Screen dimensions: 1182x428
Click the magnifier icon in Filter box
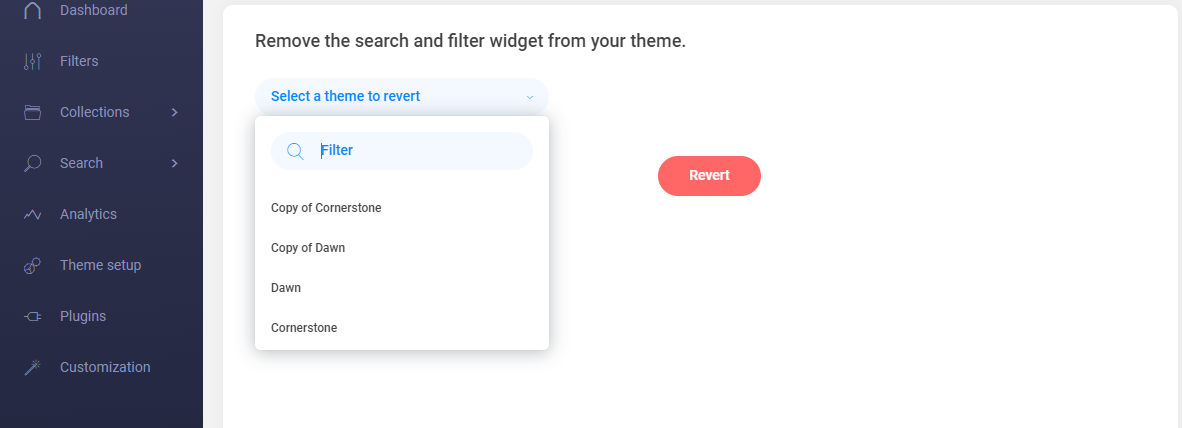[296, 151]
